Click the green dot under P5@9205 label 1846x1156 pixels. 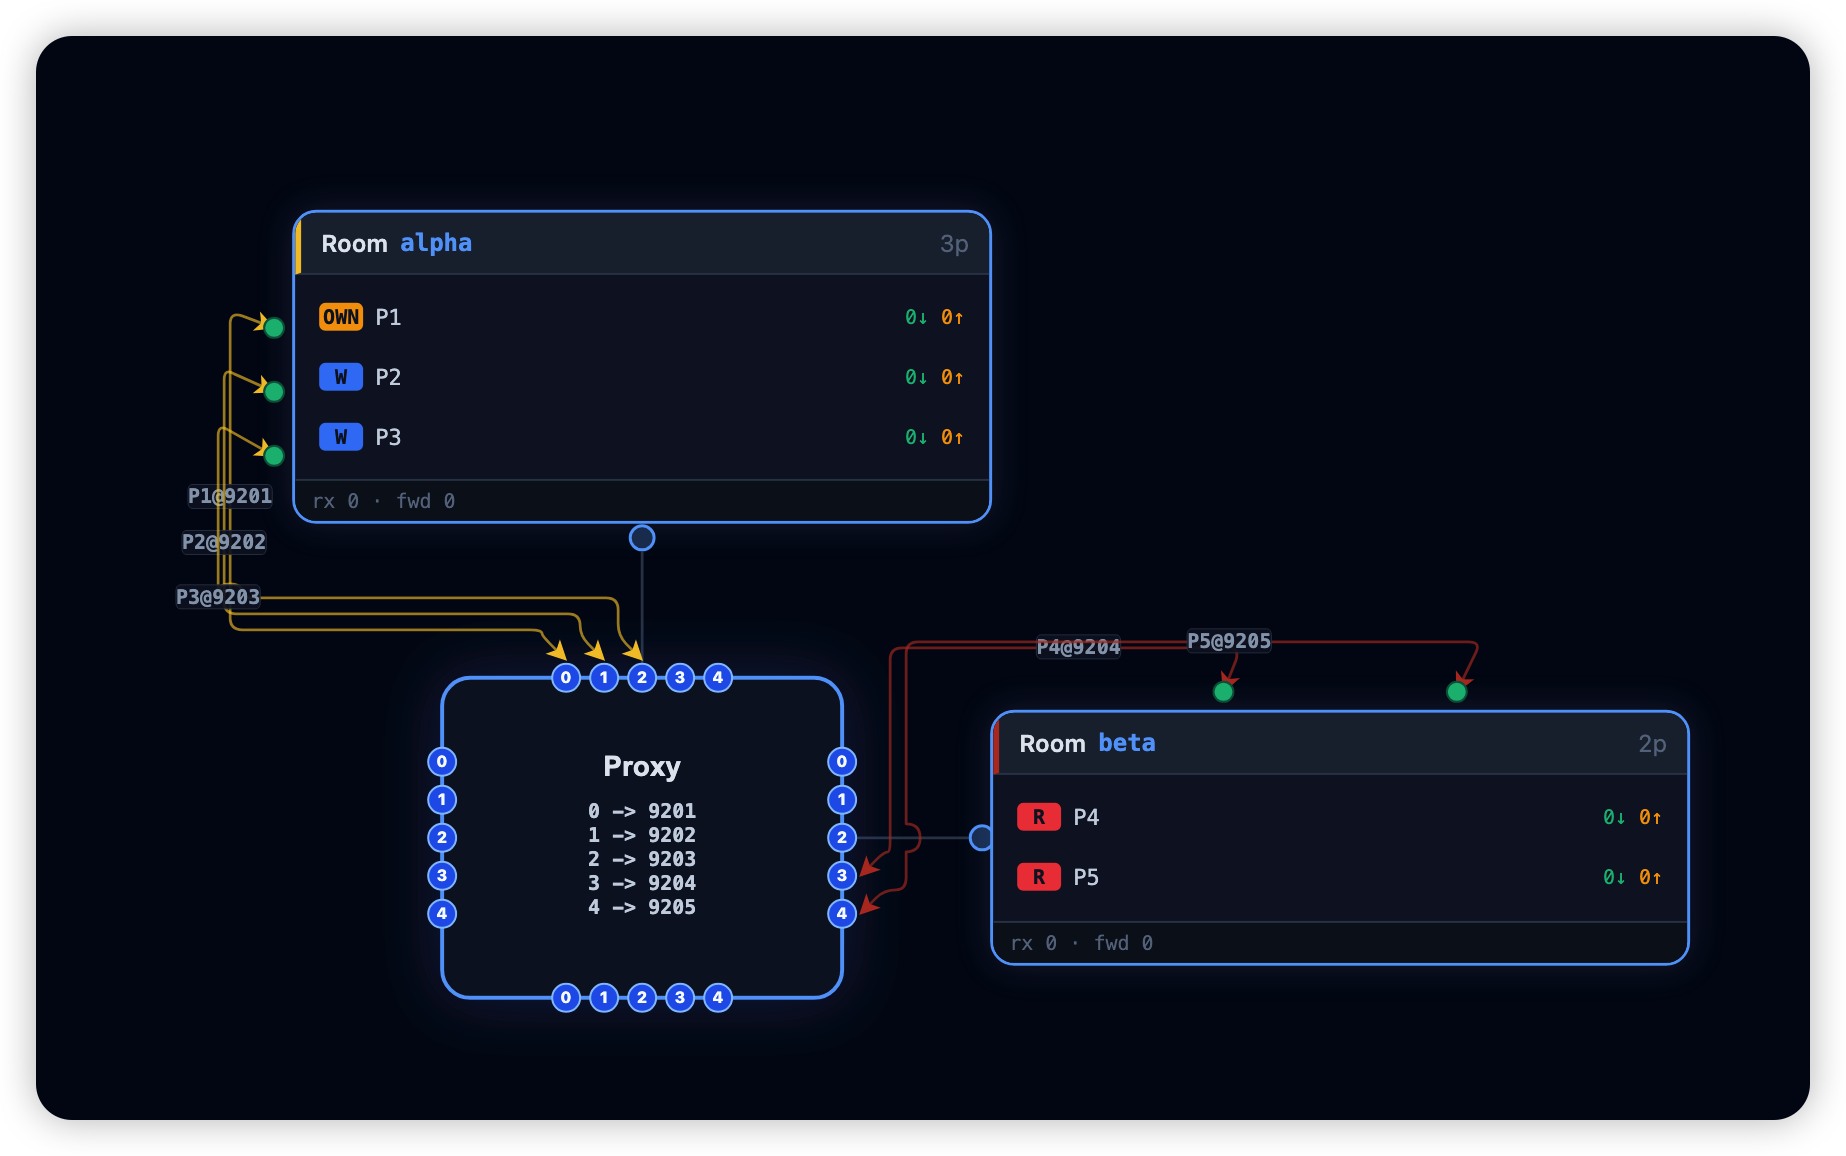(x=1223, y=692)
